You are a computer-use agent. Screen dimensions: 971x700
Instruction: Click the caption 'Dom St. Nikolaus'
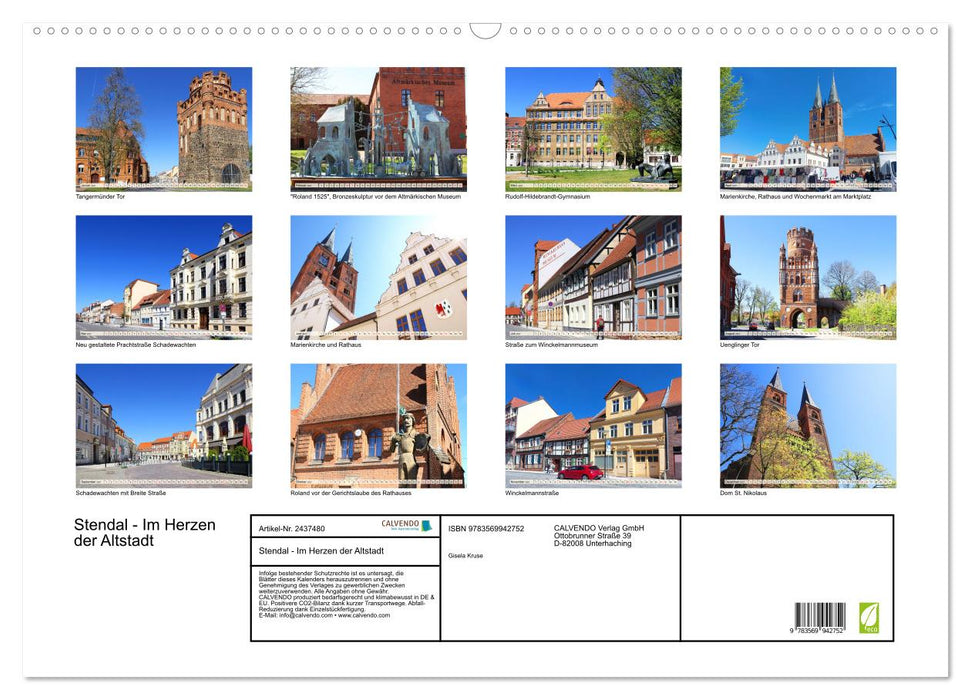(x=743, y=493)
